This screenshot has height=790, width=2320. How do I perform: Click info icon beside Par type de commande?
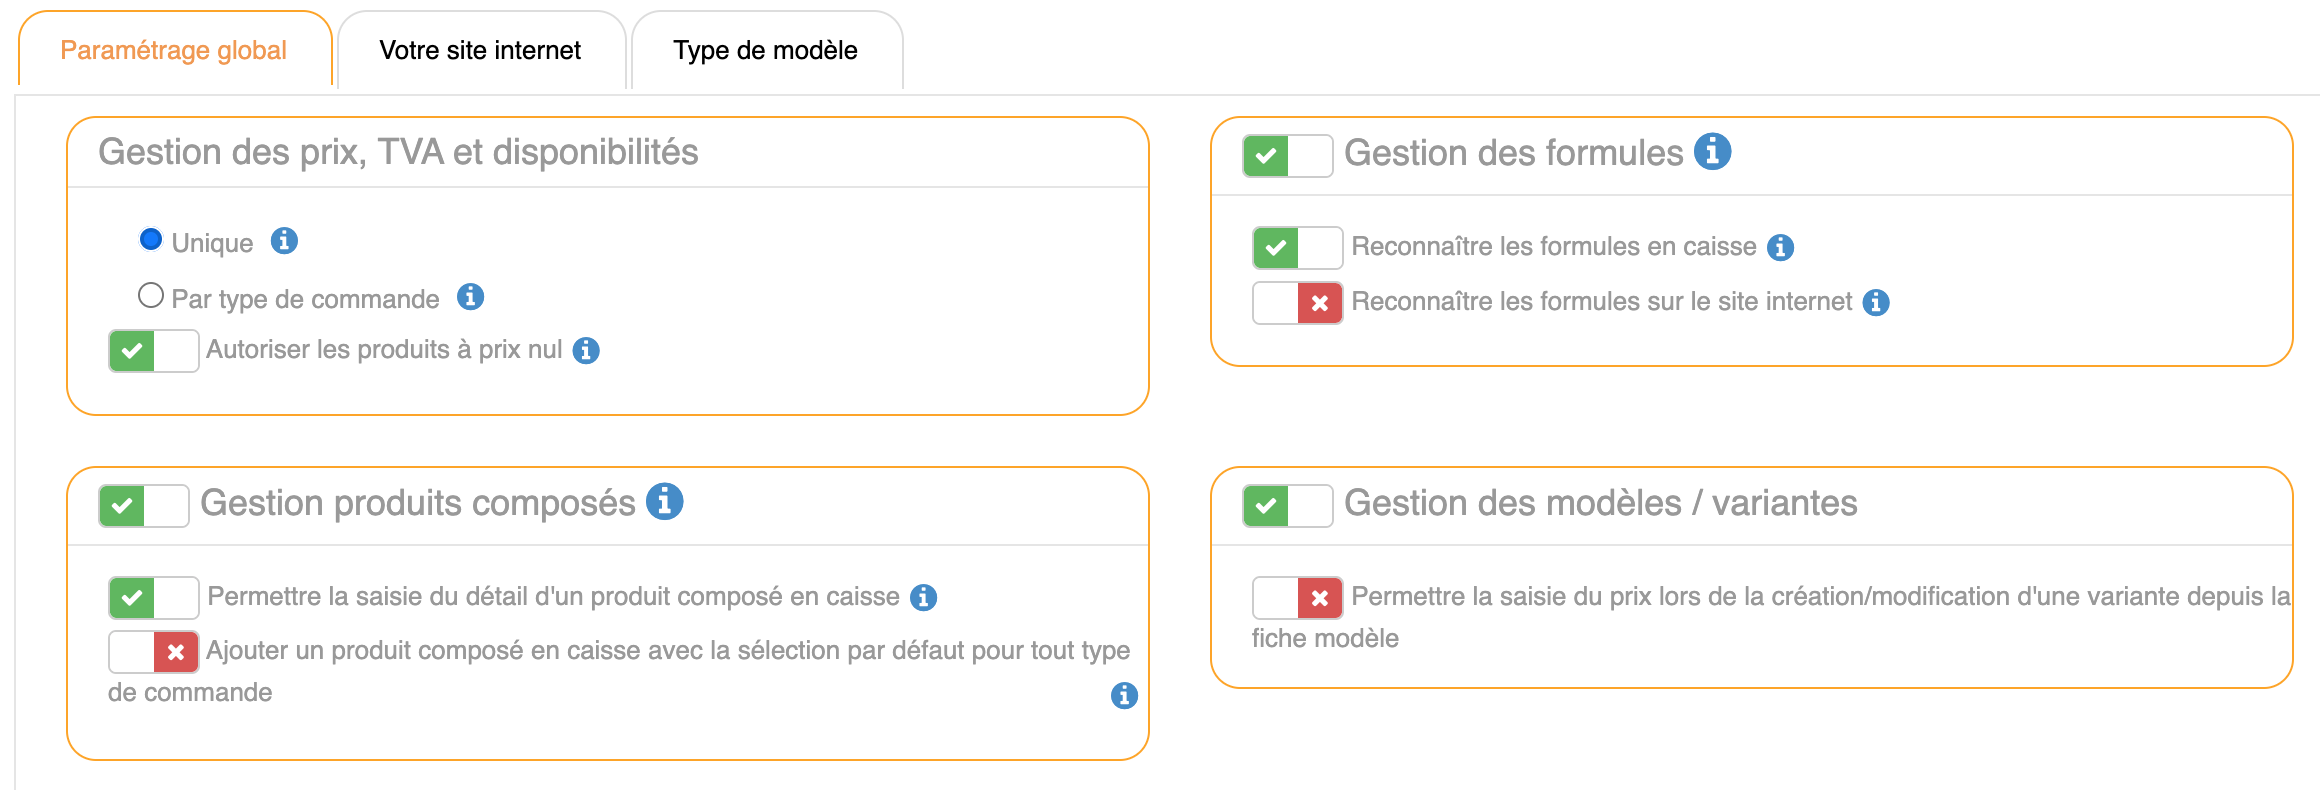click(x=470, y=297)
